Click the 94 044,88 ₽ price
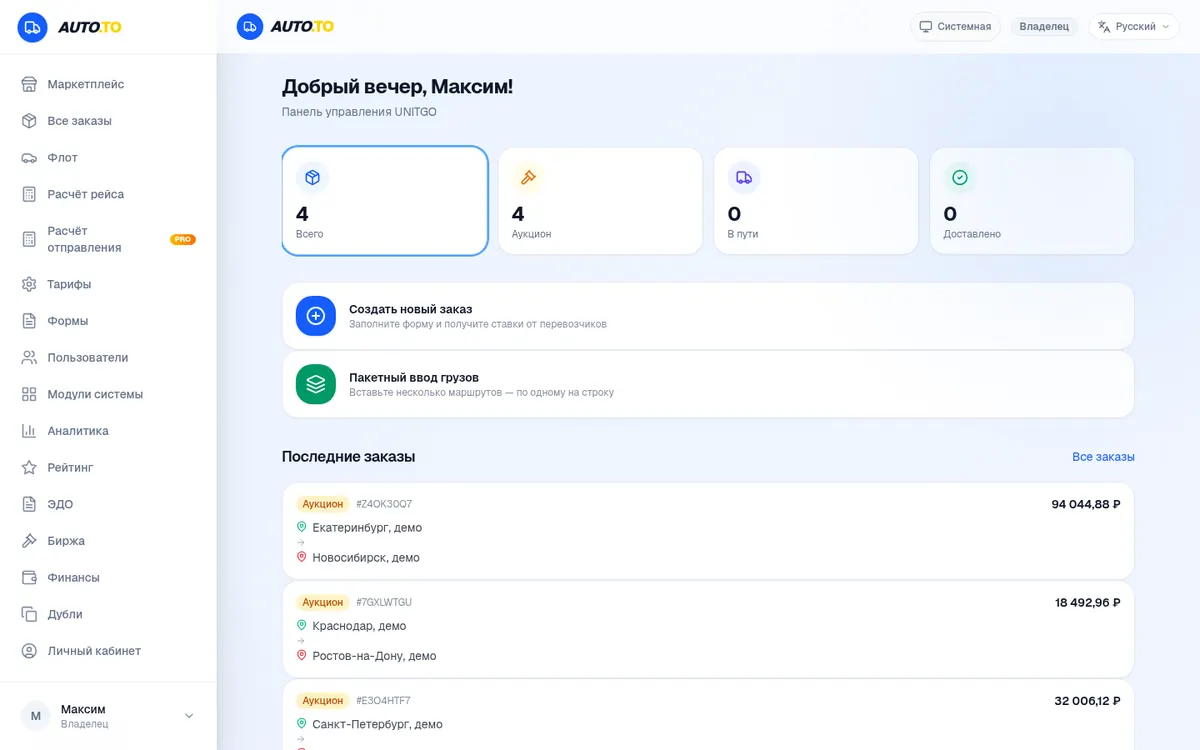This screenshot has width=1200, height=750. [1086, 504]
